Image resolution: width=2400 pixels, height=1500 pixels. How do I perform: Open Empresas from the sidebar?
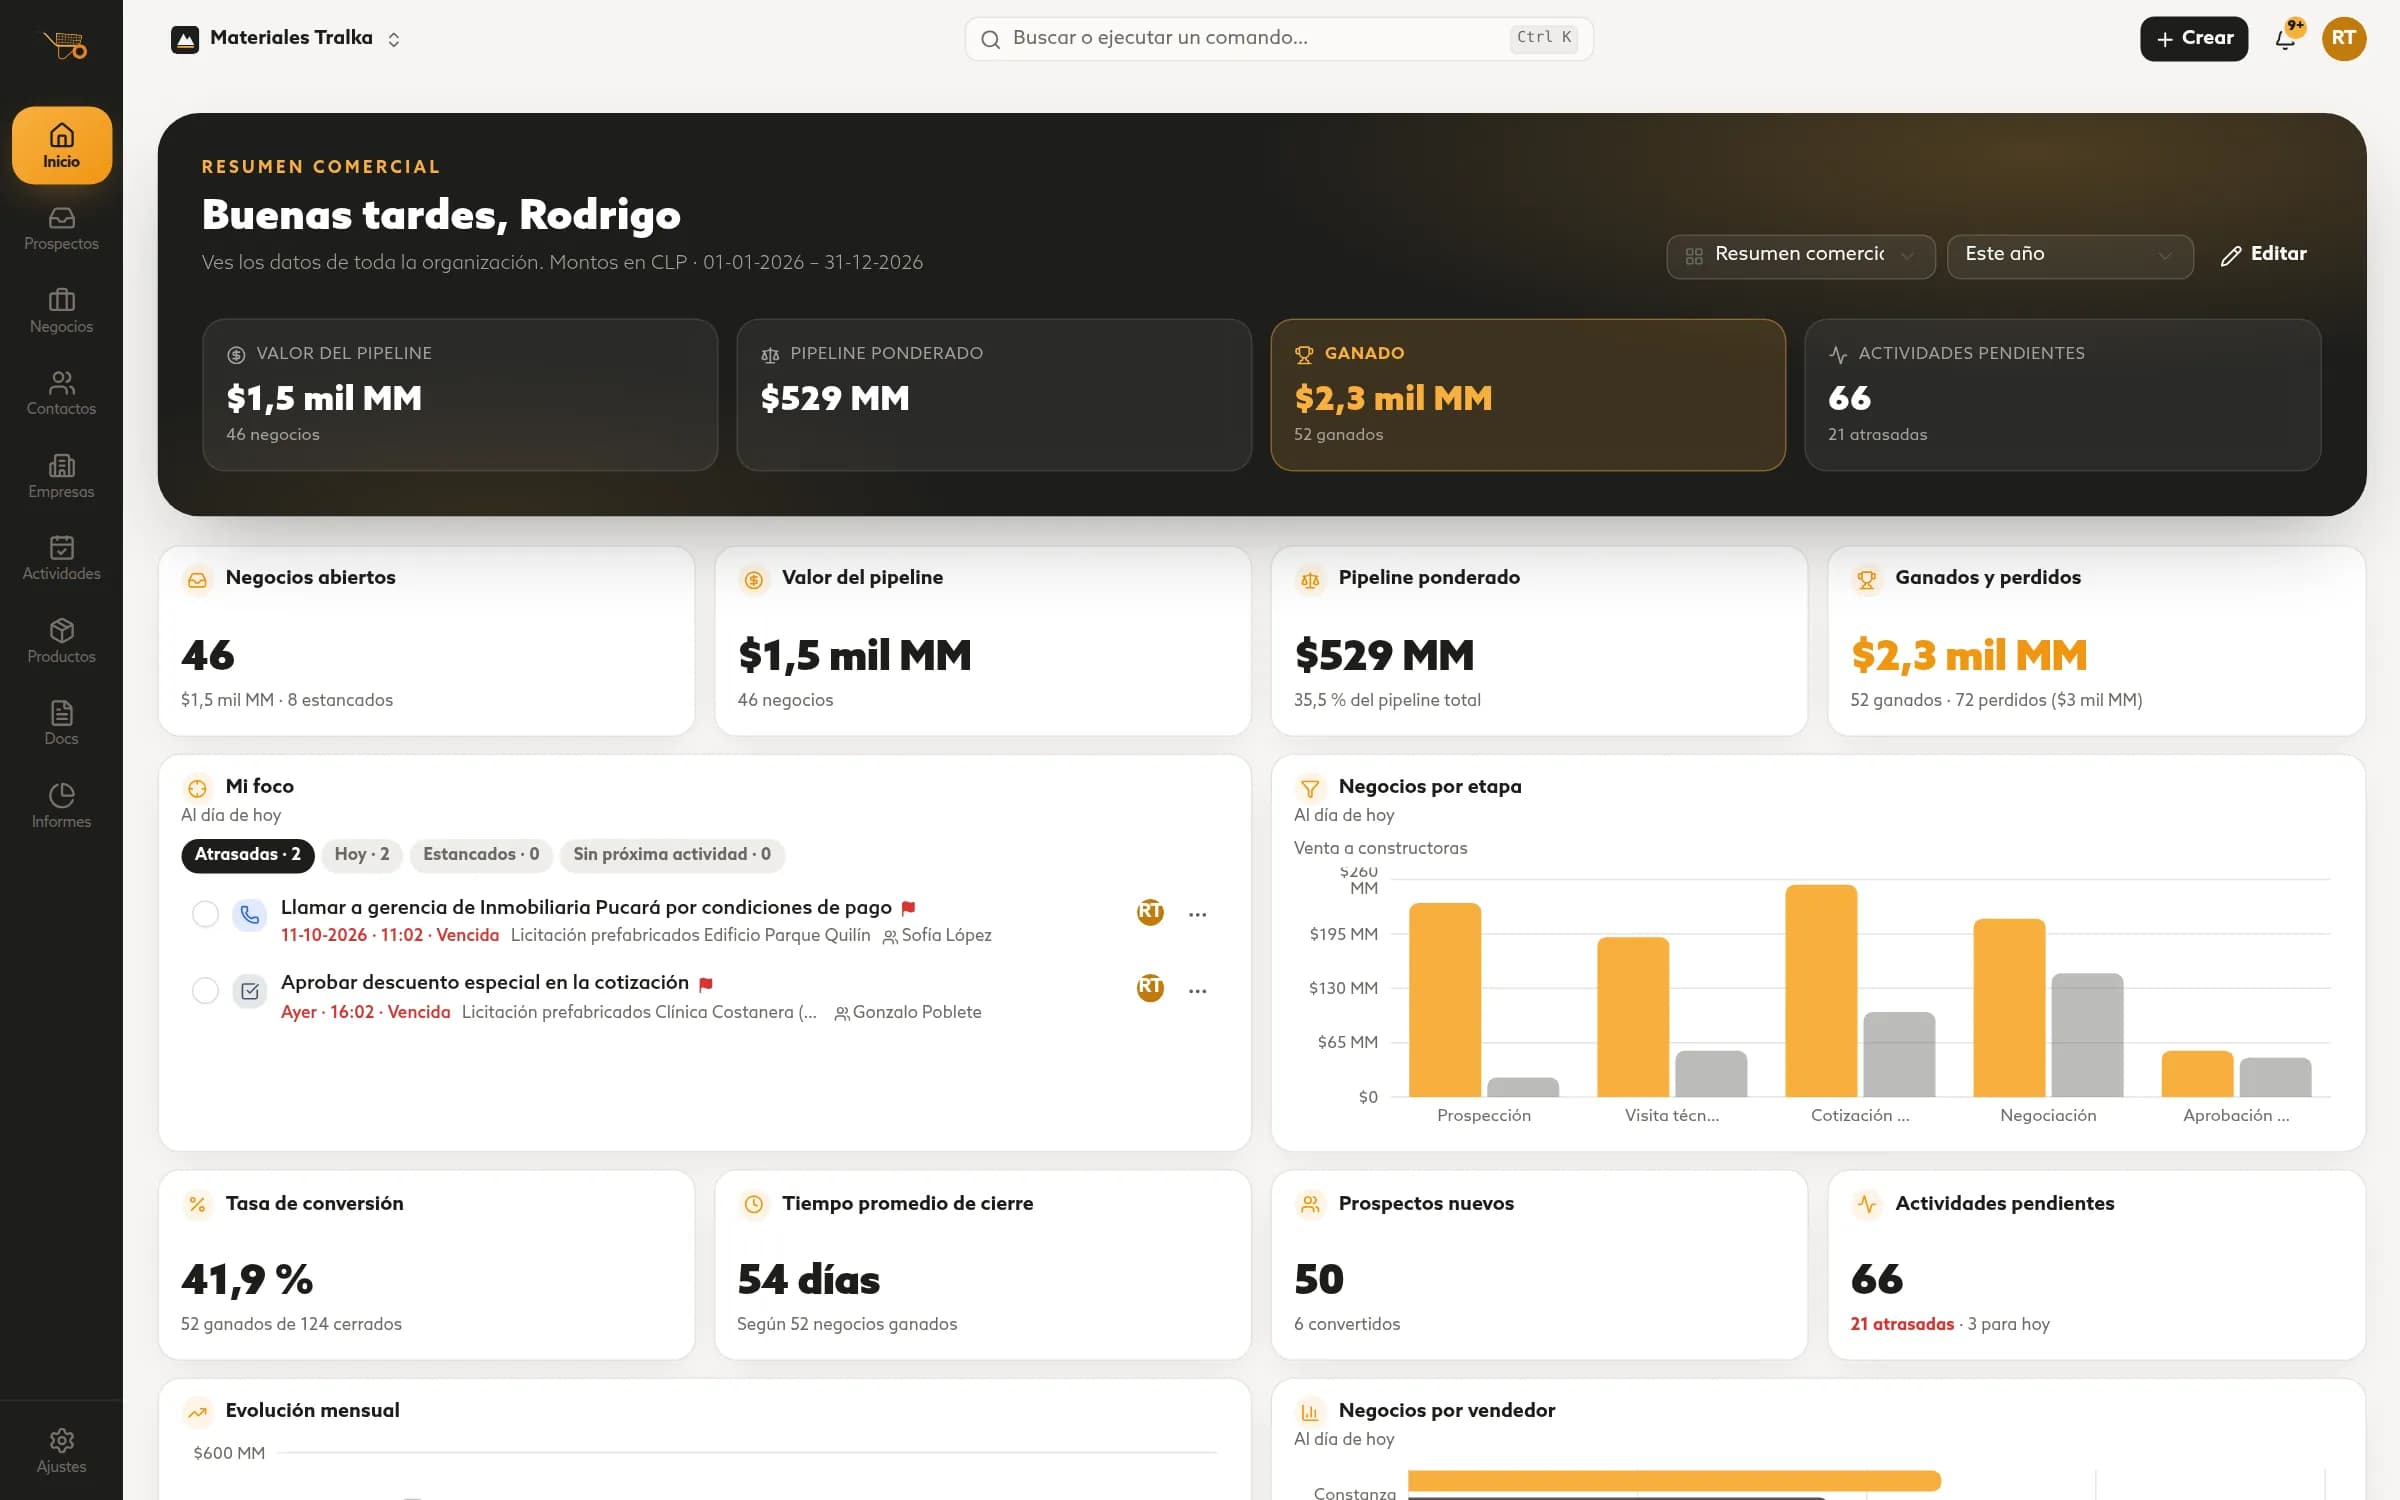61,476
